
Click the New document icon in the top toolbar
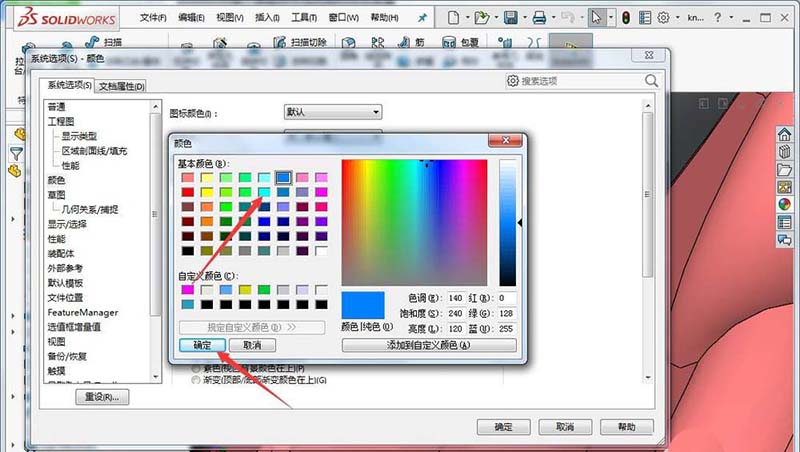tap(453, 18)
